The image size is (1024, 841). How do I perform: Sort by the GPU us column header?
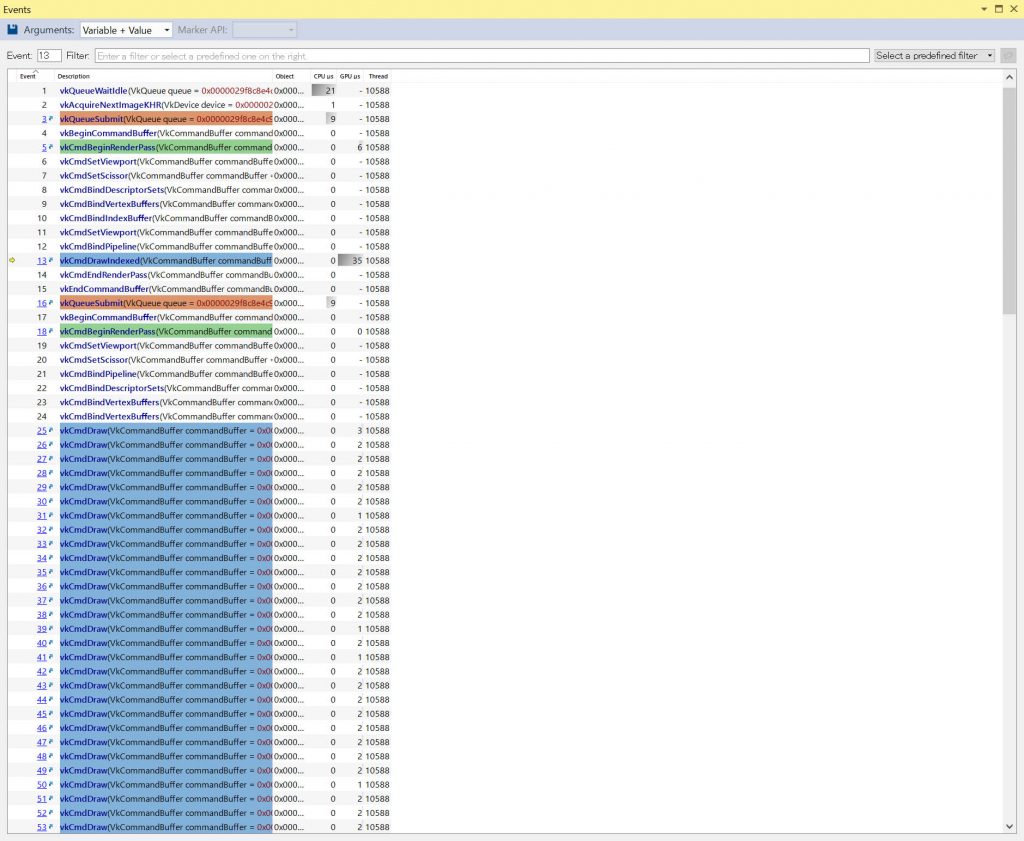coord(350,76)
